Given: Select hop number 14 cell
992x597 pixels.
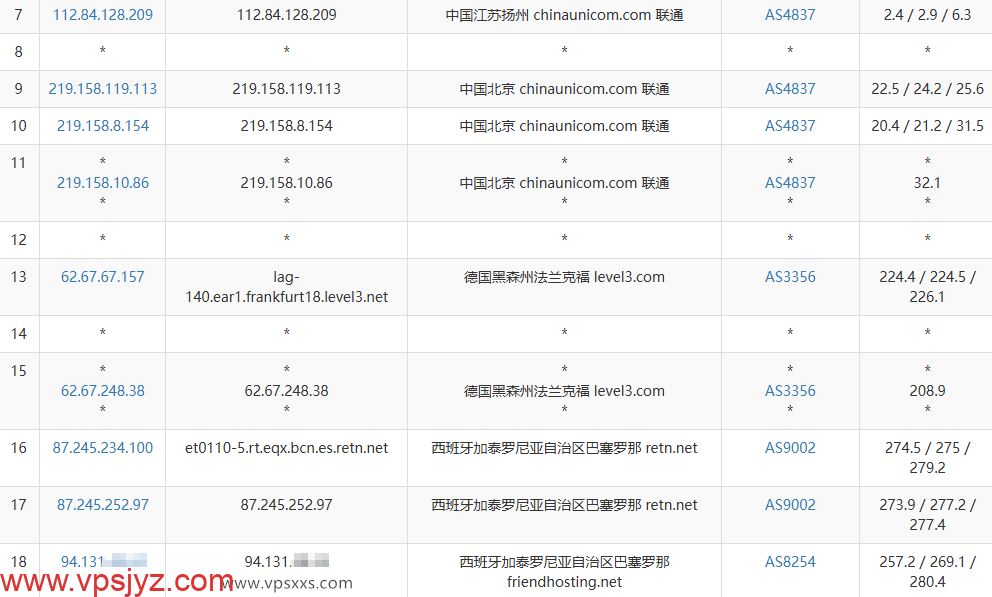Looking at the screenshot, I should click(19, 334).
